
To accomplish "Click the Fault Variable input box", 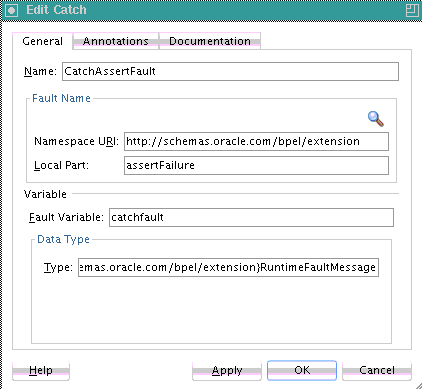I will pos(251,217).
